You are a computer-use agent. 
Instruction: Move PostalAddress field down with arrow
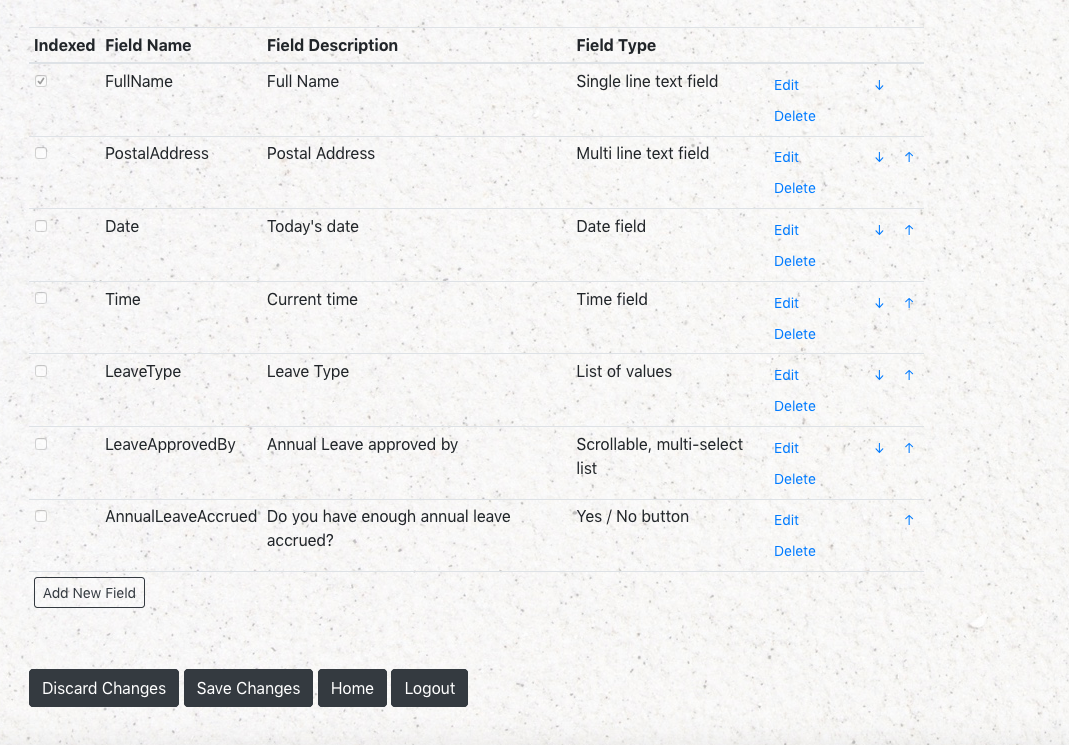tap(879, 157)
